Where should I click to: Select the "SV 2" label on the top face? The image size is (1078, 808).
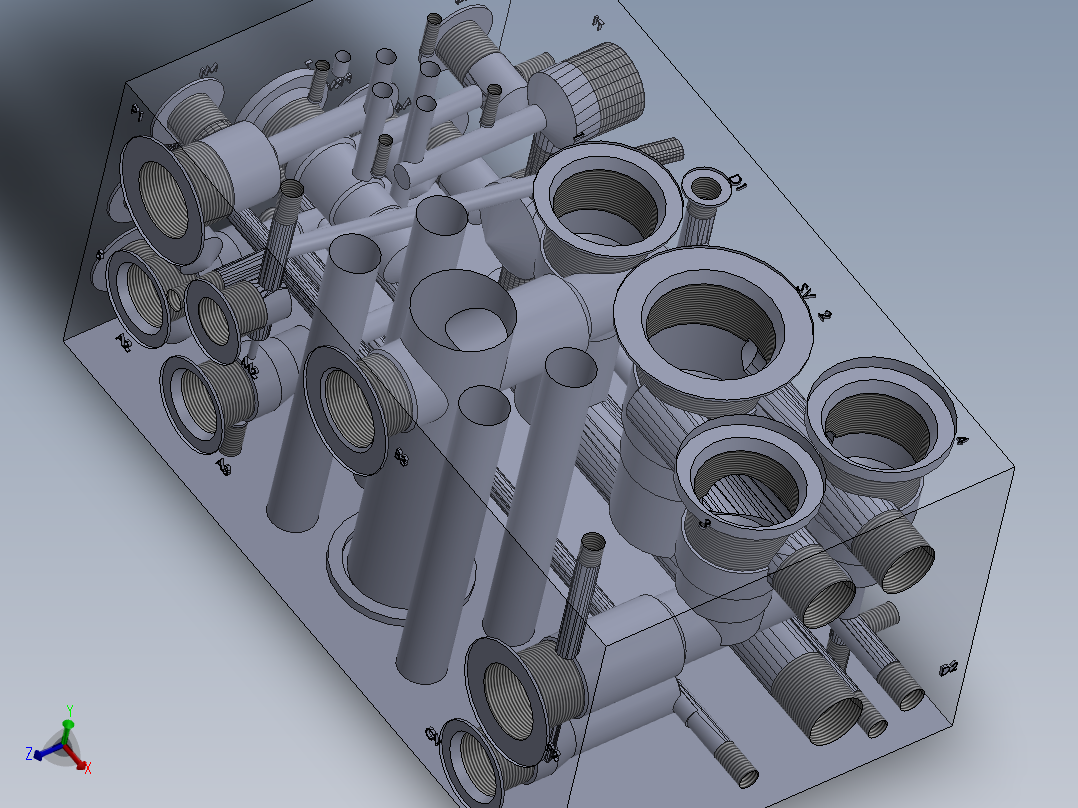[814, 302]
